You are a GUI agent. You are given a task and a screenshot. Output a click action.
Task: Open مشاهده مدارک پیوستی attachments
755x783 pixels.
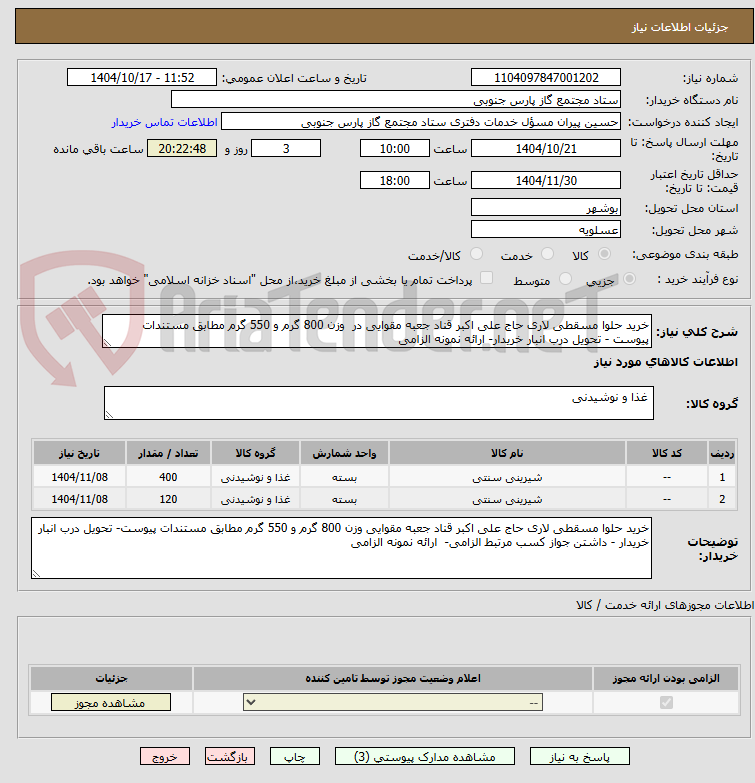[424, 757]
